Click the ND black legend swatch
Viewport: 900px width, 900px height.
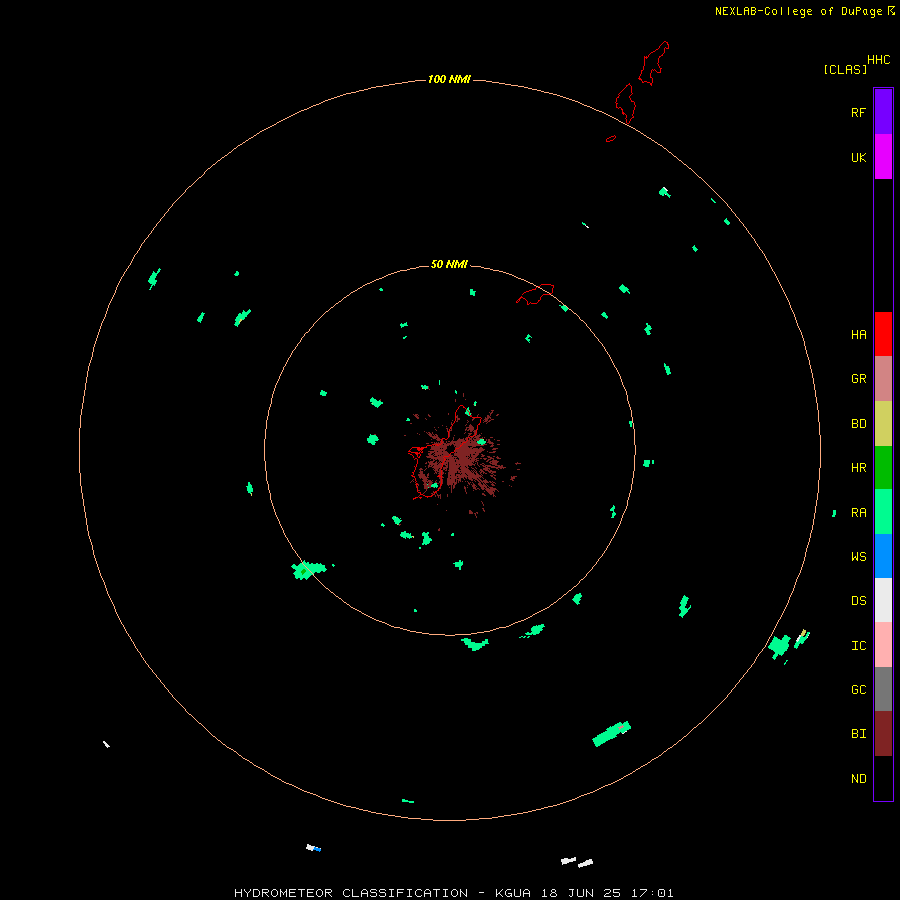point(883,778)
